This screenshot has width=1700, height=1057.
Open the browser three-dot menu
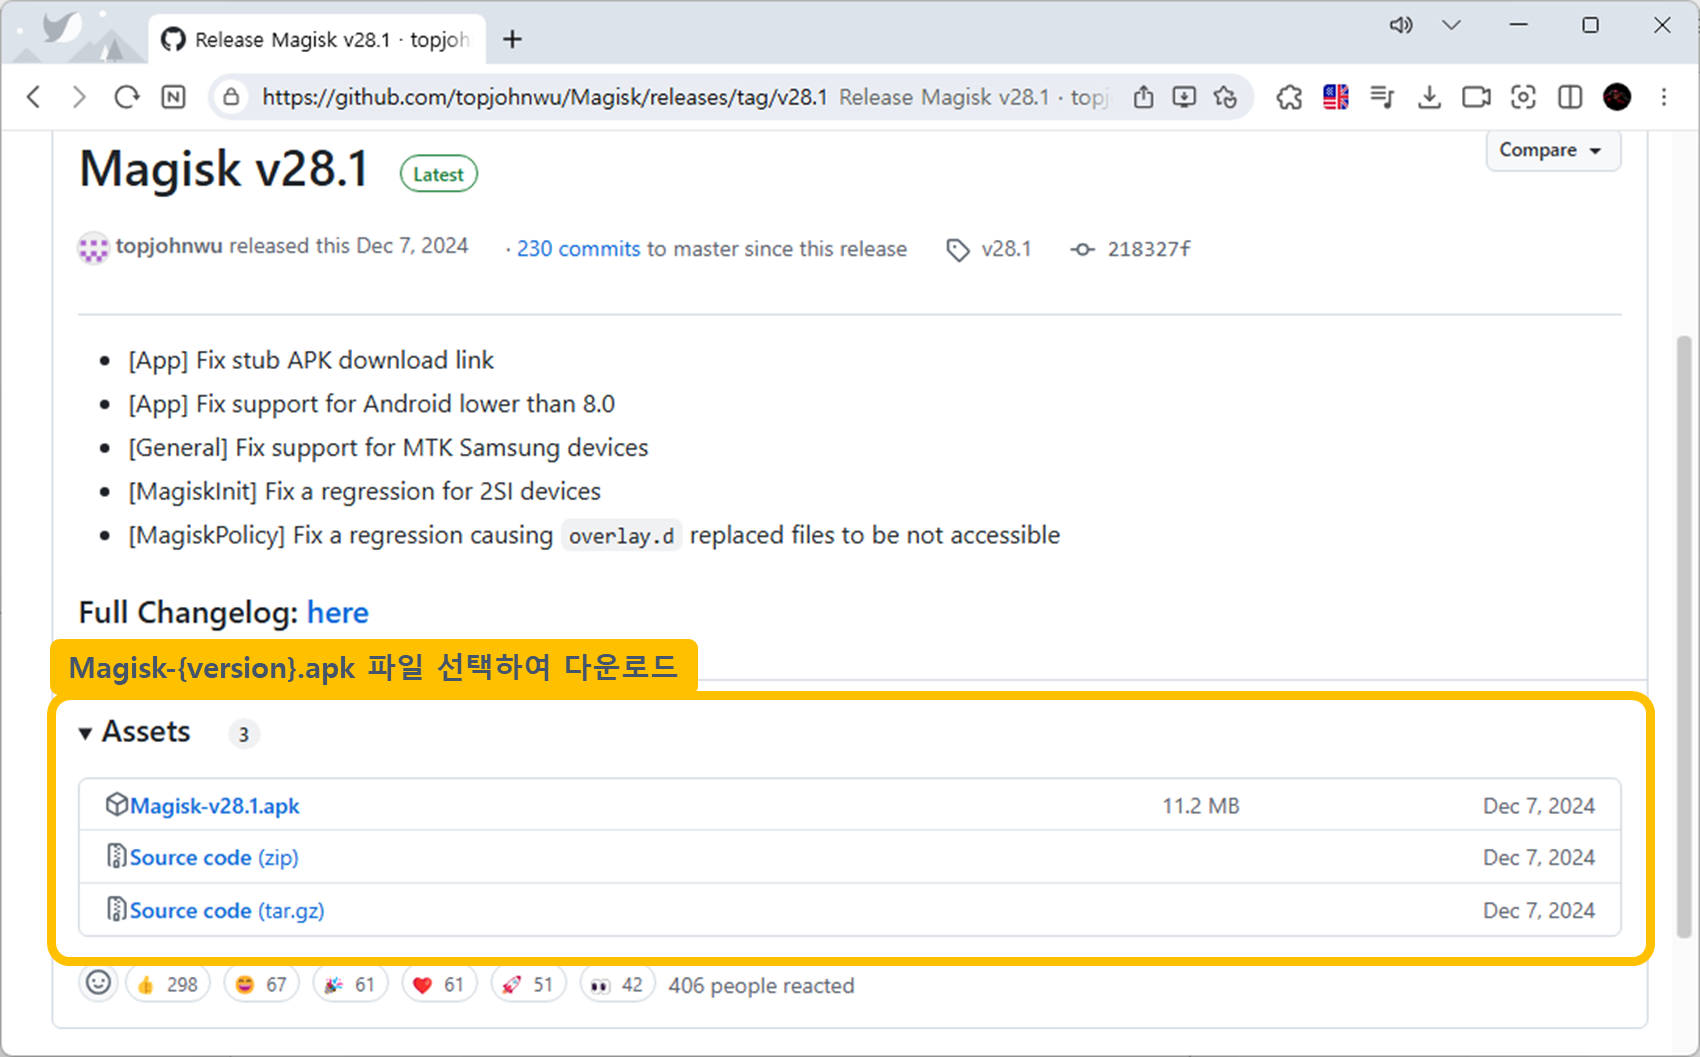coord(1664,97)
